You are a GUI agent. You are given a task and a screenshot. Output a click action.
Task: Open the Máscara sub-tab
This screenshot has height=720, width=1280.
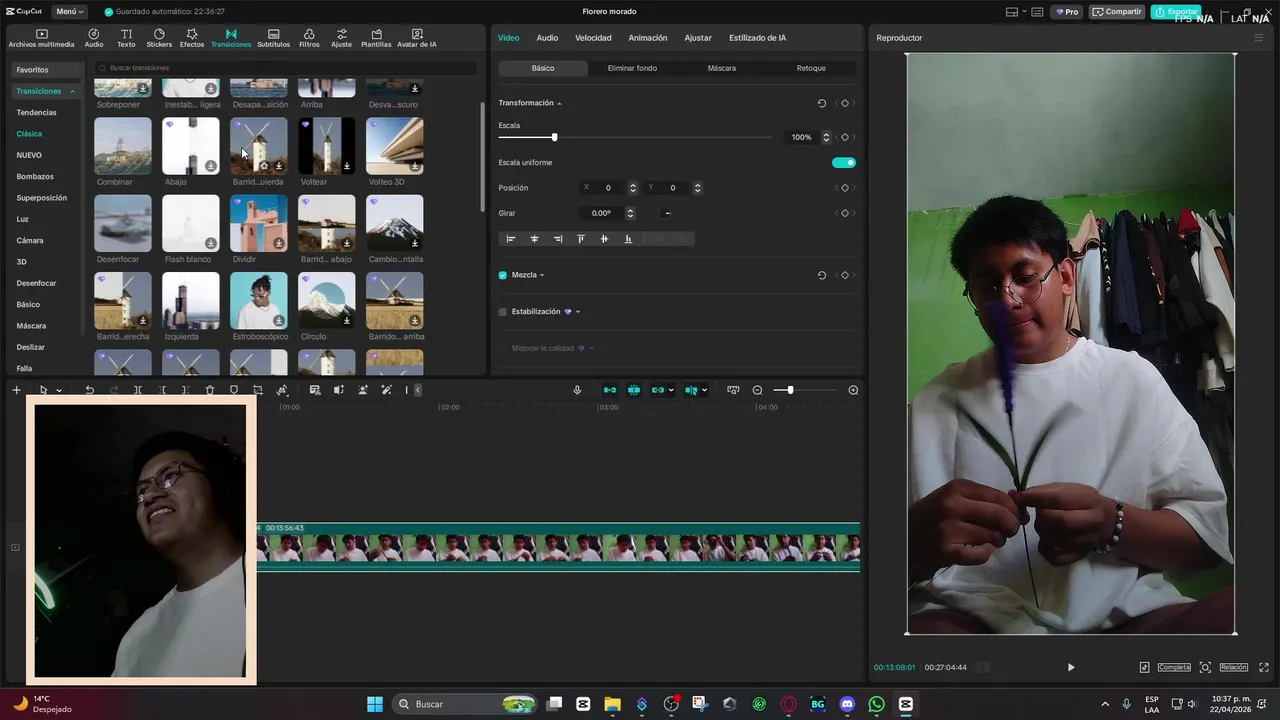pyautogui.click(x=721, y=68)
